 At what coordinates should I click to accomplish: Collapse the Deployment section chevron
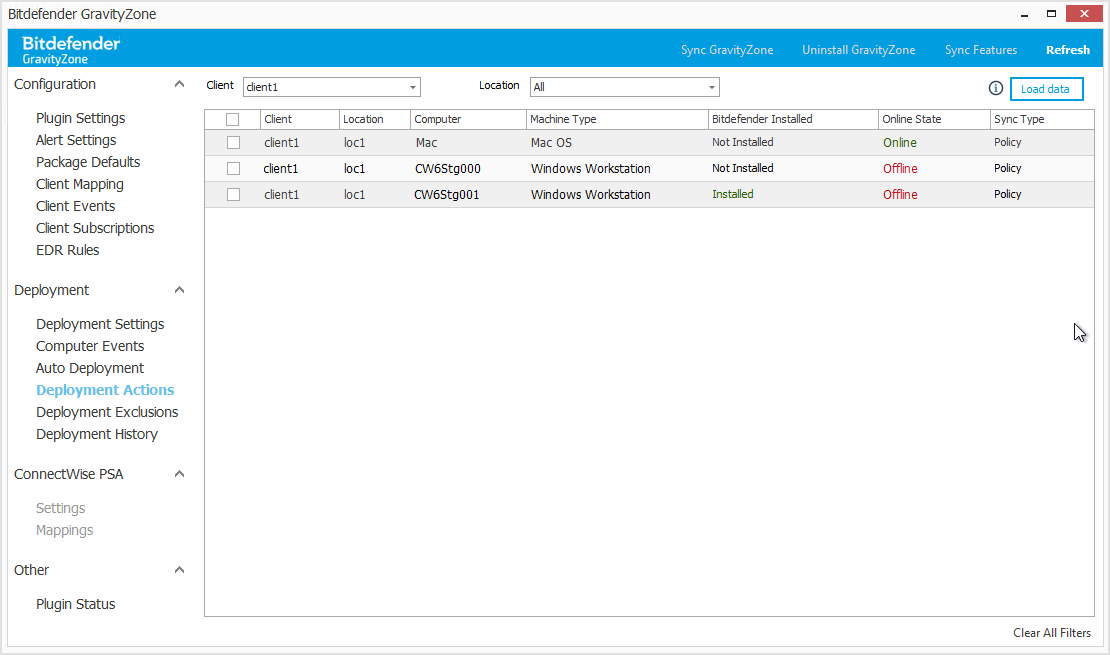(179, 289)
